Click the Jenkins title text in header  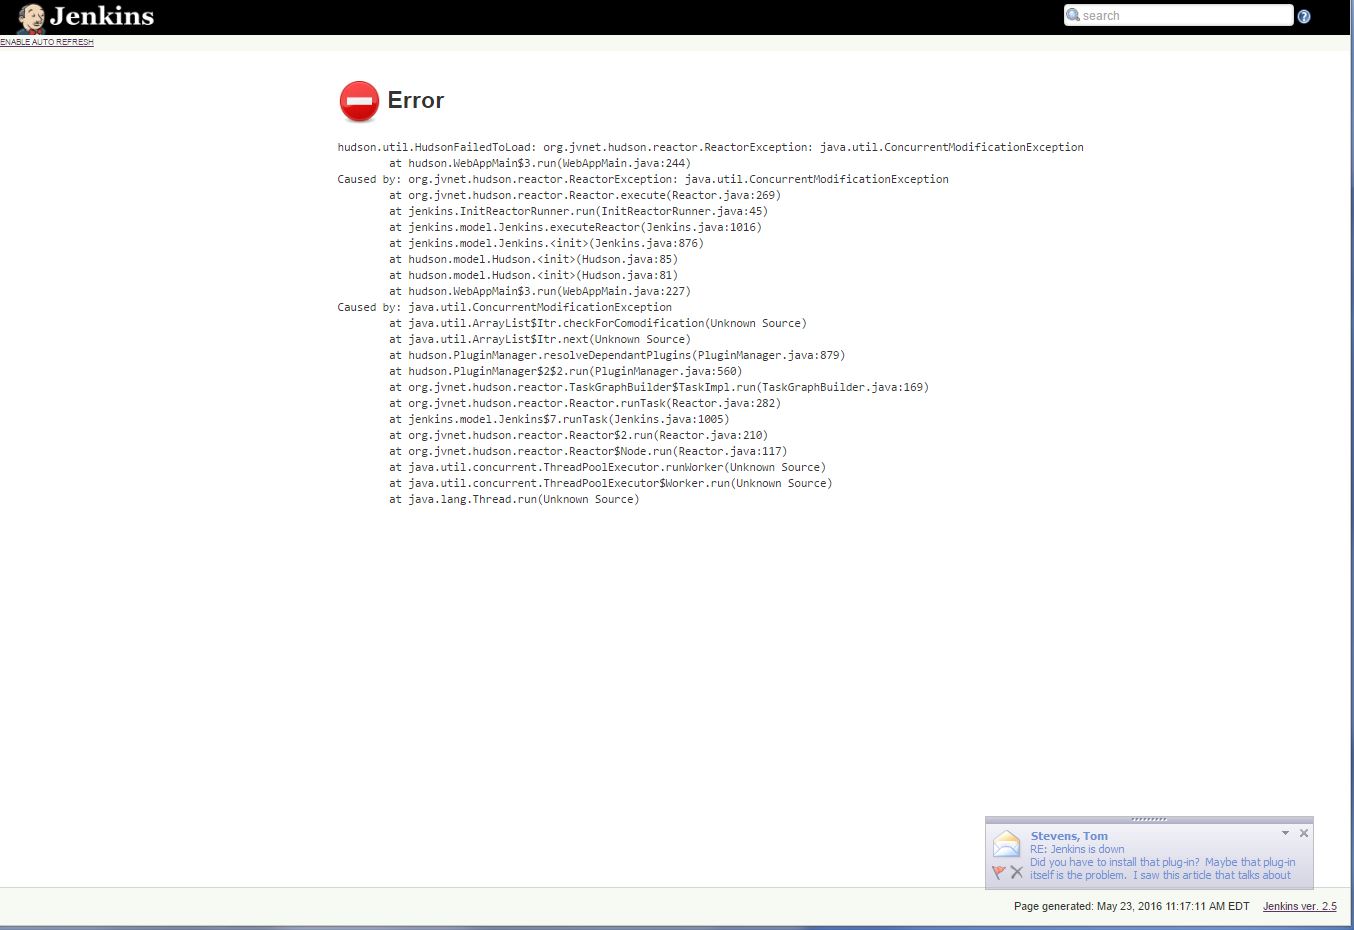(102, 16)
